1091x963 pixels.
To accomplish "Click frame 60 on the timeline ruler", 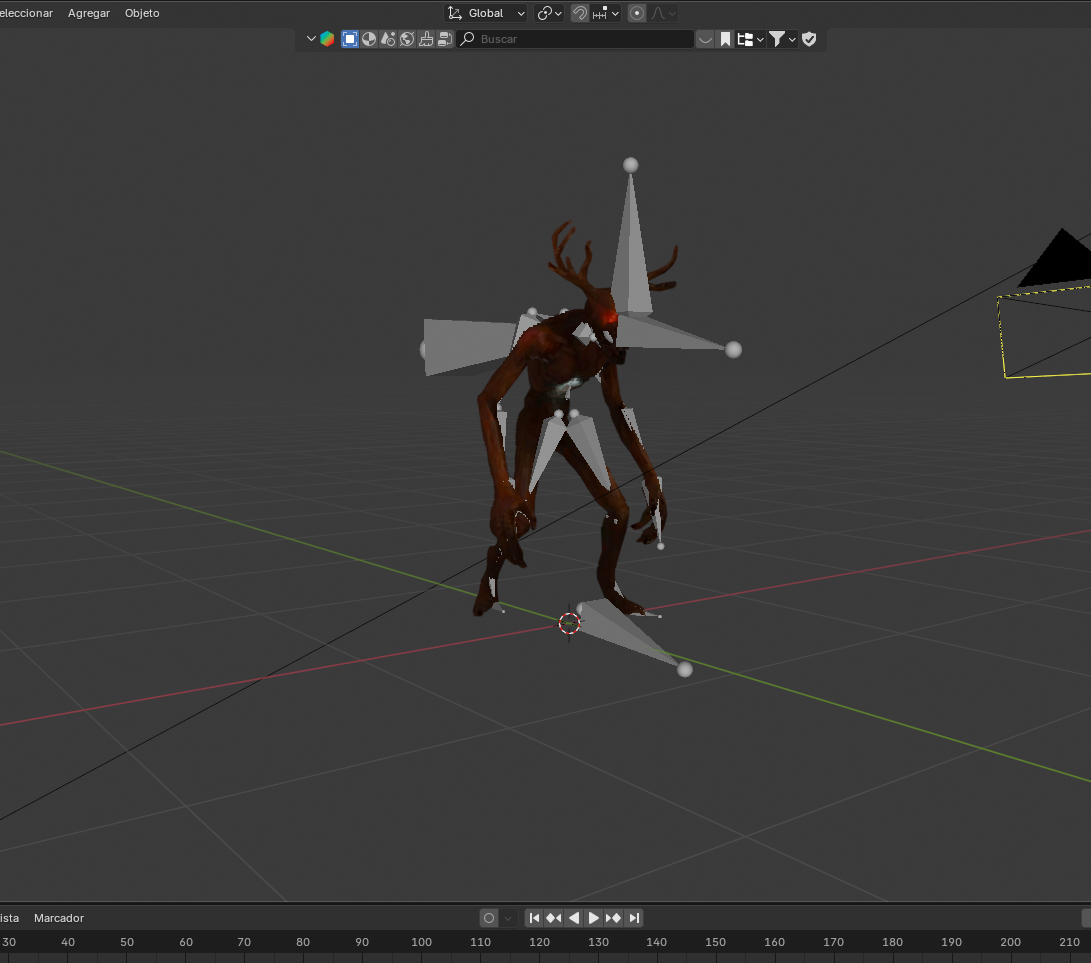I will click(x=186, y=942).
